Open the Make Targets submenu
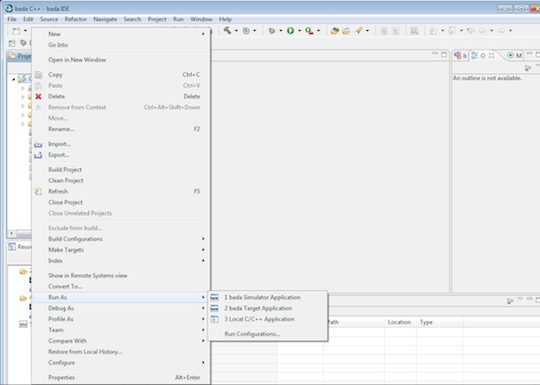The image size is (540, 385). (x=121, y=250)
